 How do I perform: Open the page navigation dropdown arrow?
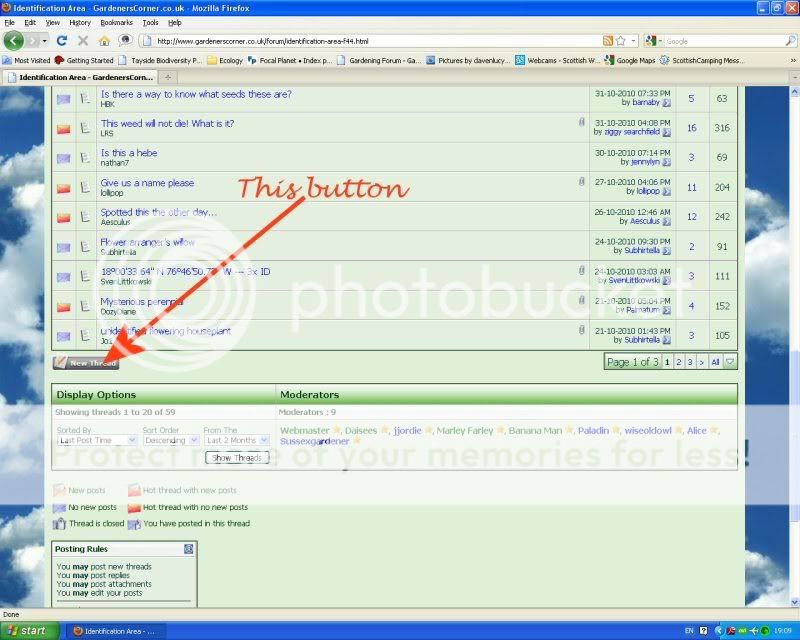click(730, 362)
